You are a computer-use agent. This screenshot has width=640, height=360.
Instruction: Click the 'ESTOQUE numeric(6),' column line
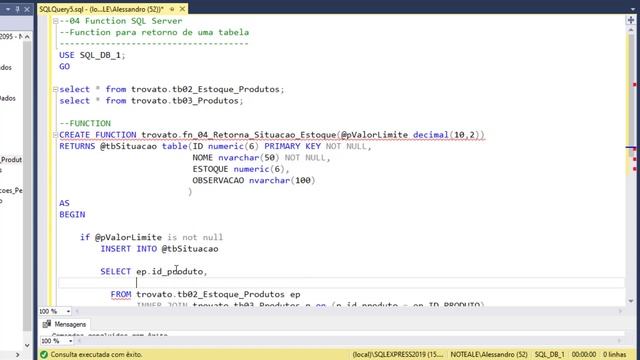(241, 169)
